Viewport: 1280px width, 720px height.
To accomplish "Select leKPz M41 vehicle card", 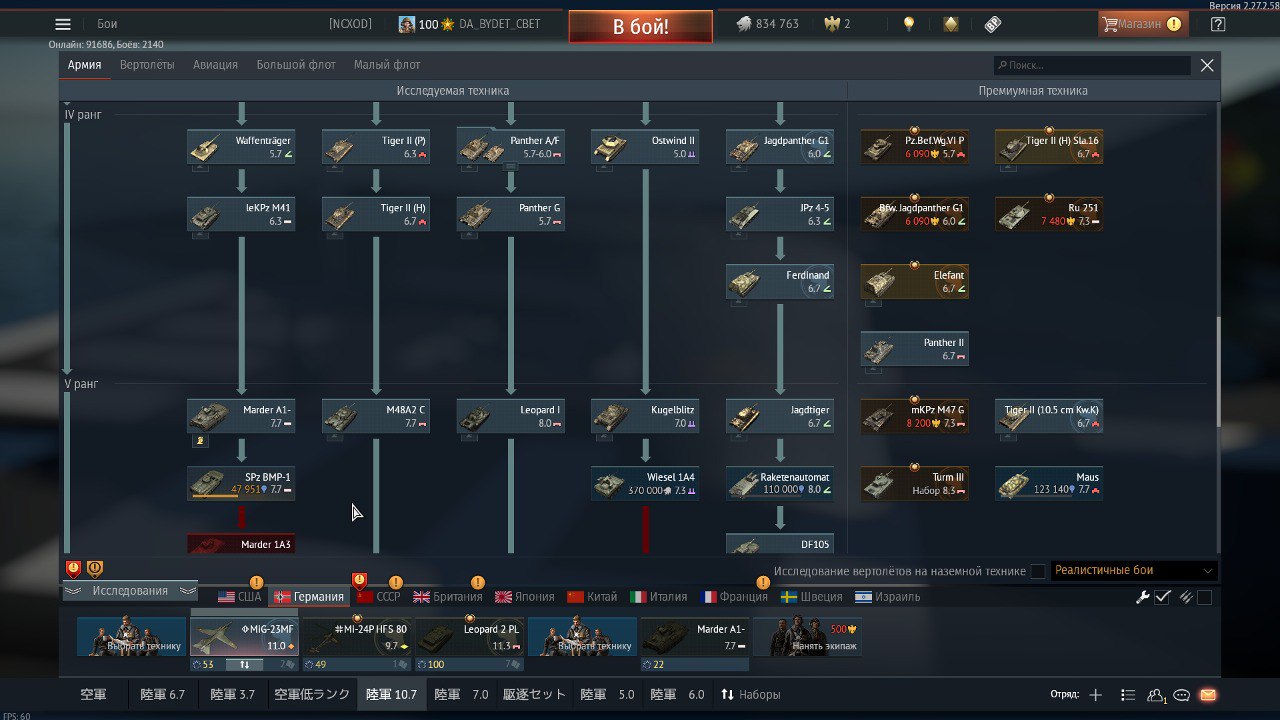I will 241,214.
